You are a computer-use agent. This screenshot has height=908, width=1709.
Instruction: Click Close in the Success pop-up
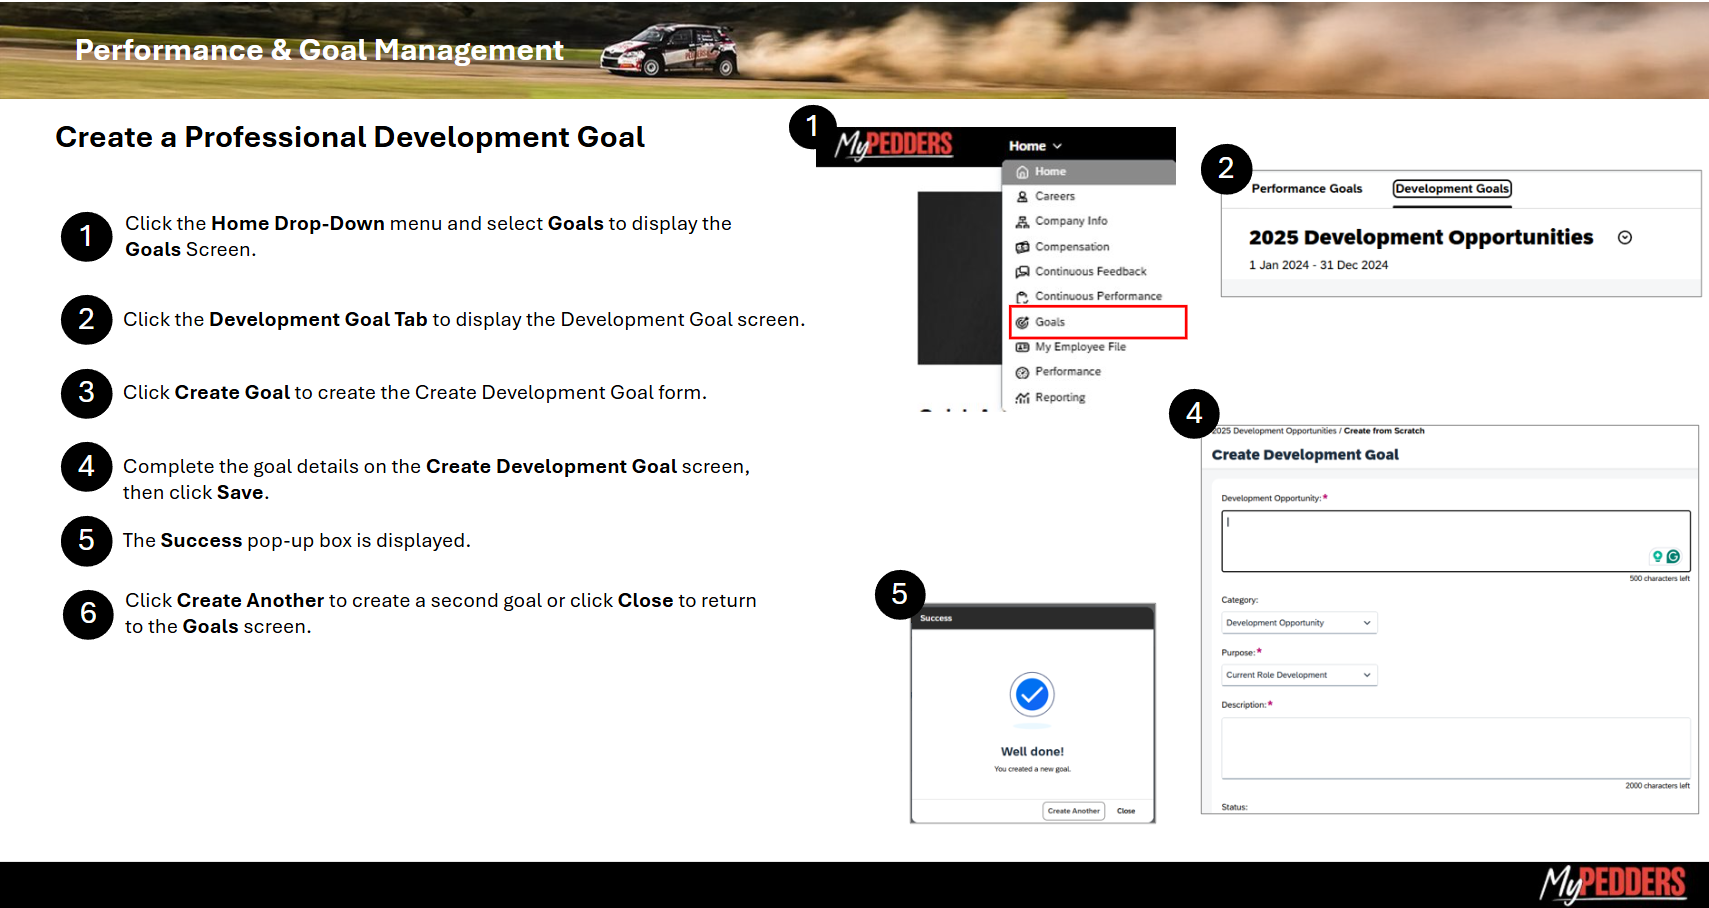point(1126,811)
